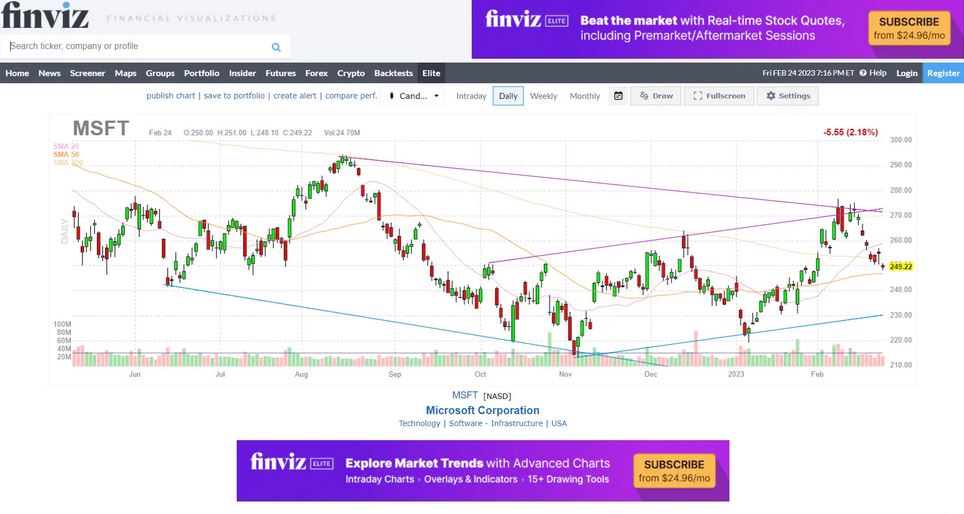Click the bottom Subscribe banner button
Viewport: 964px width, 514px height.
click(x=674, y=471)
